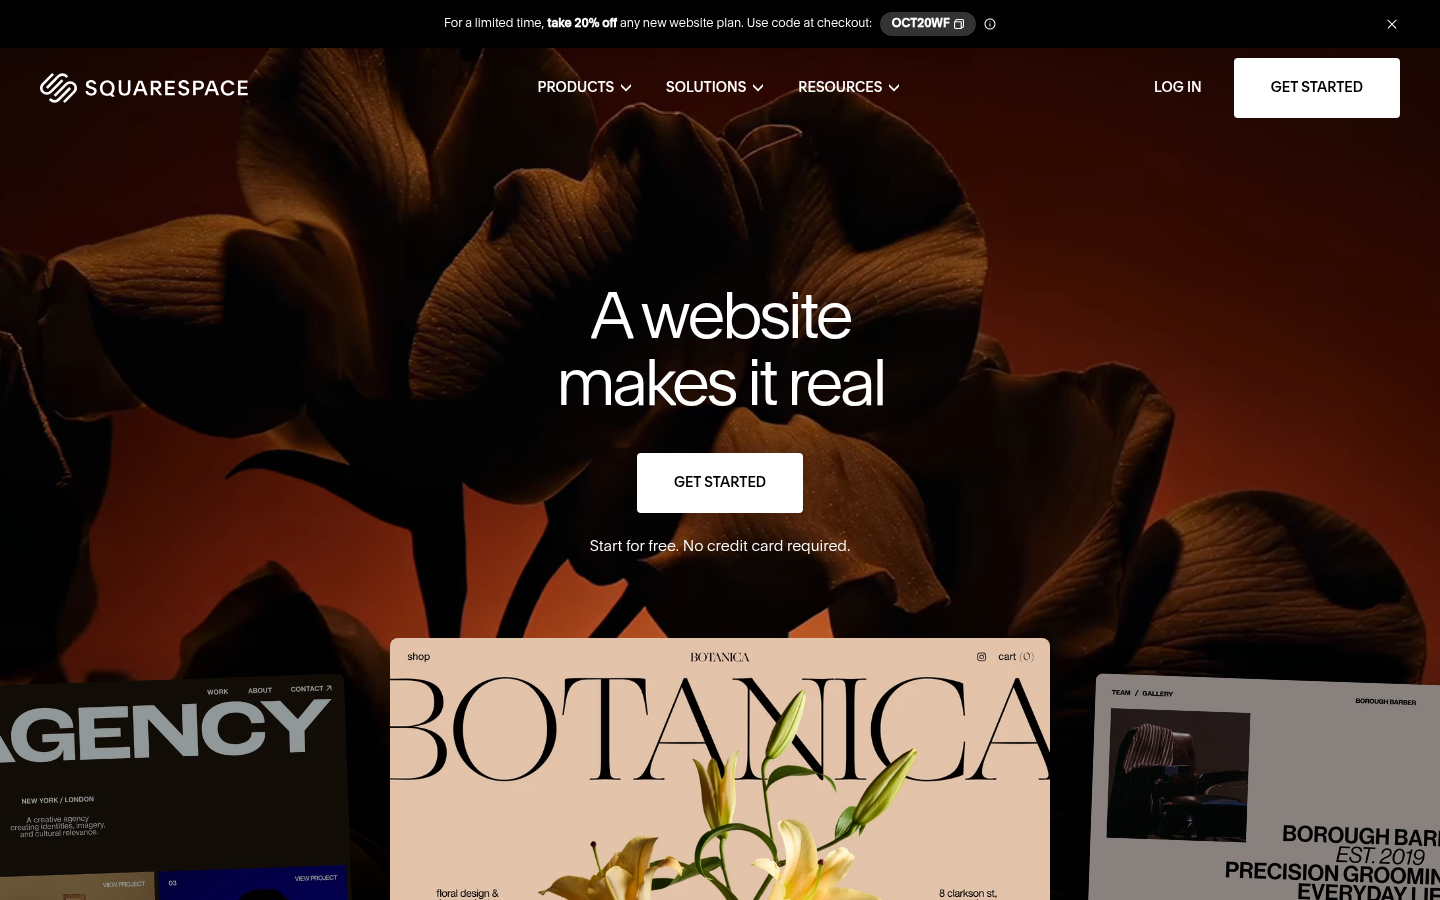This screenshot has width=1440, height=900.
Task: Open the promo info icon
Action: click(x=990, y=24)
